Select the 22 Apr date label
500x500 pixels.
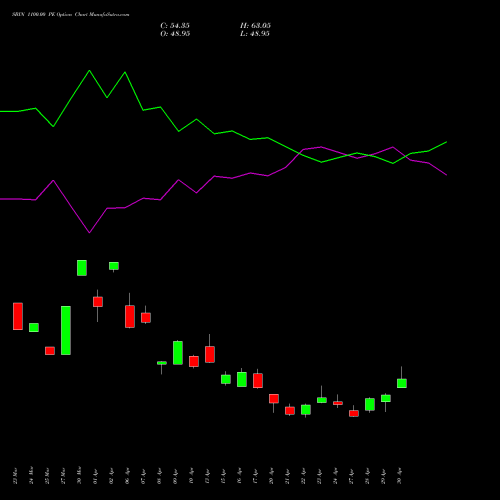(x=303, y=476)
